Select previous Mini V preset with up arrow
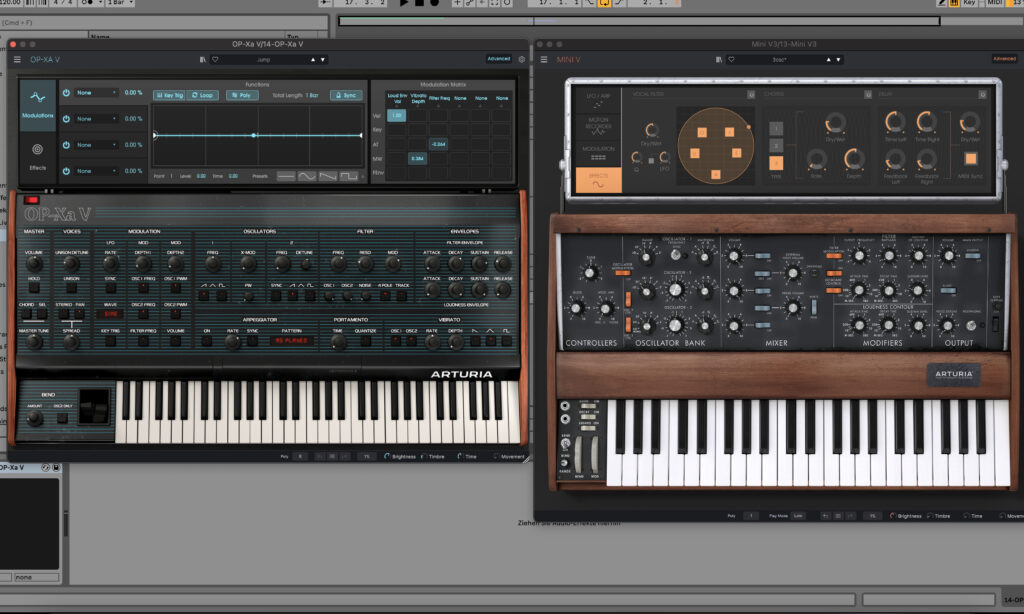This screenshot has width=1024, height=614. (x=829, y=59)
